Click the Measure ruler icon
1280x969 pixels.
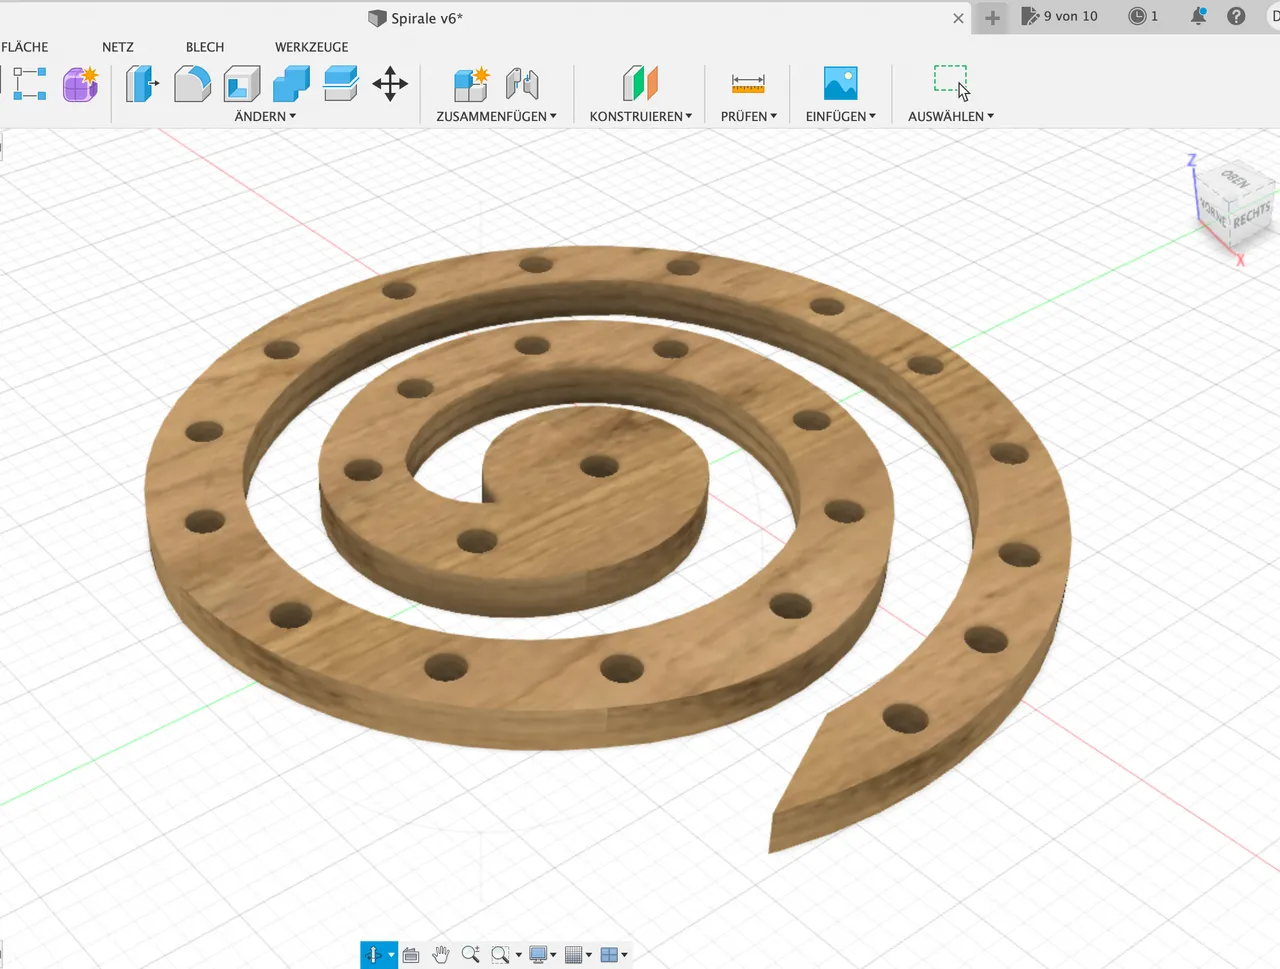click(748, 84)
